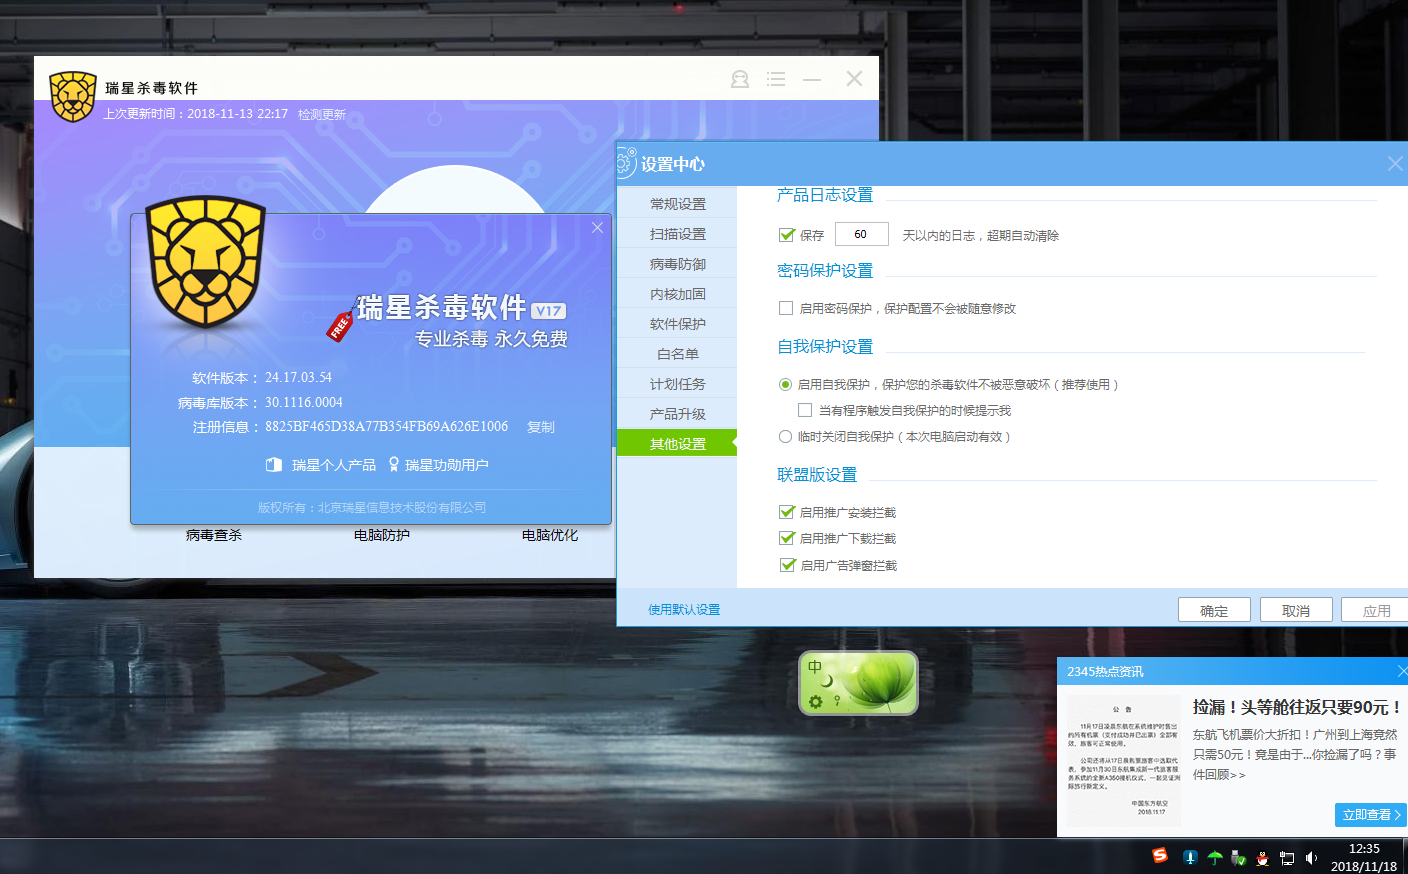The width and height of the screenshot is (1408, 874).
Task: Click the volume speaker tray icon
Action: tap(1311, 857)
